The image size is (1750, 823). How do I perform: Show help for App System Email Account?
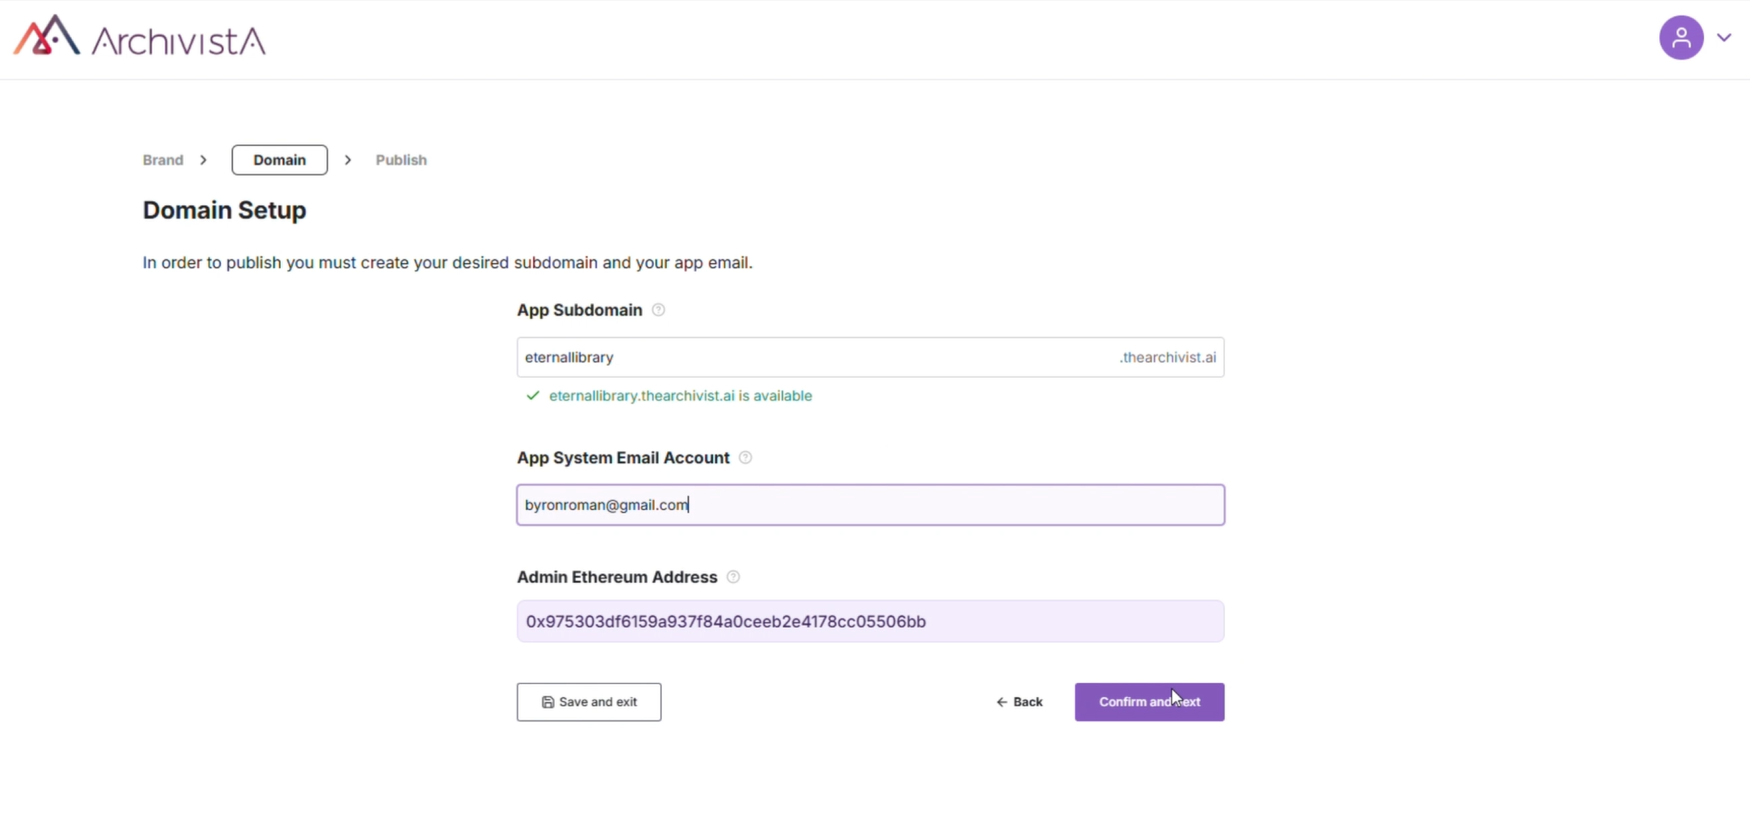click(745, 458)
